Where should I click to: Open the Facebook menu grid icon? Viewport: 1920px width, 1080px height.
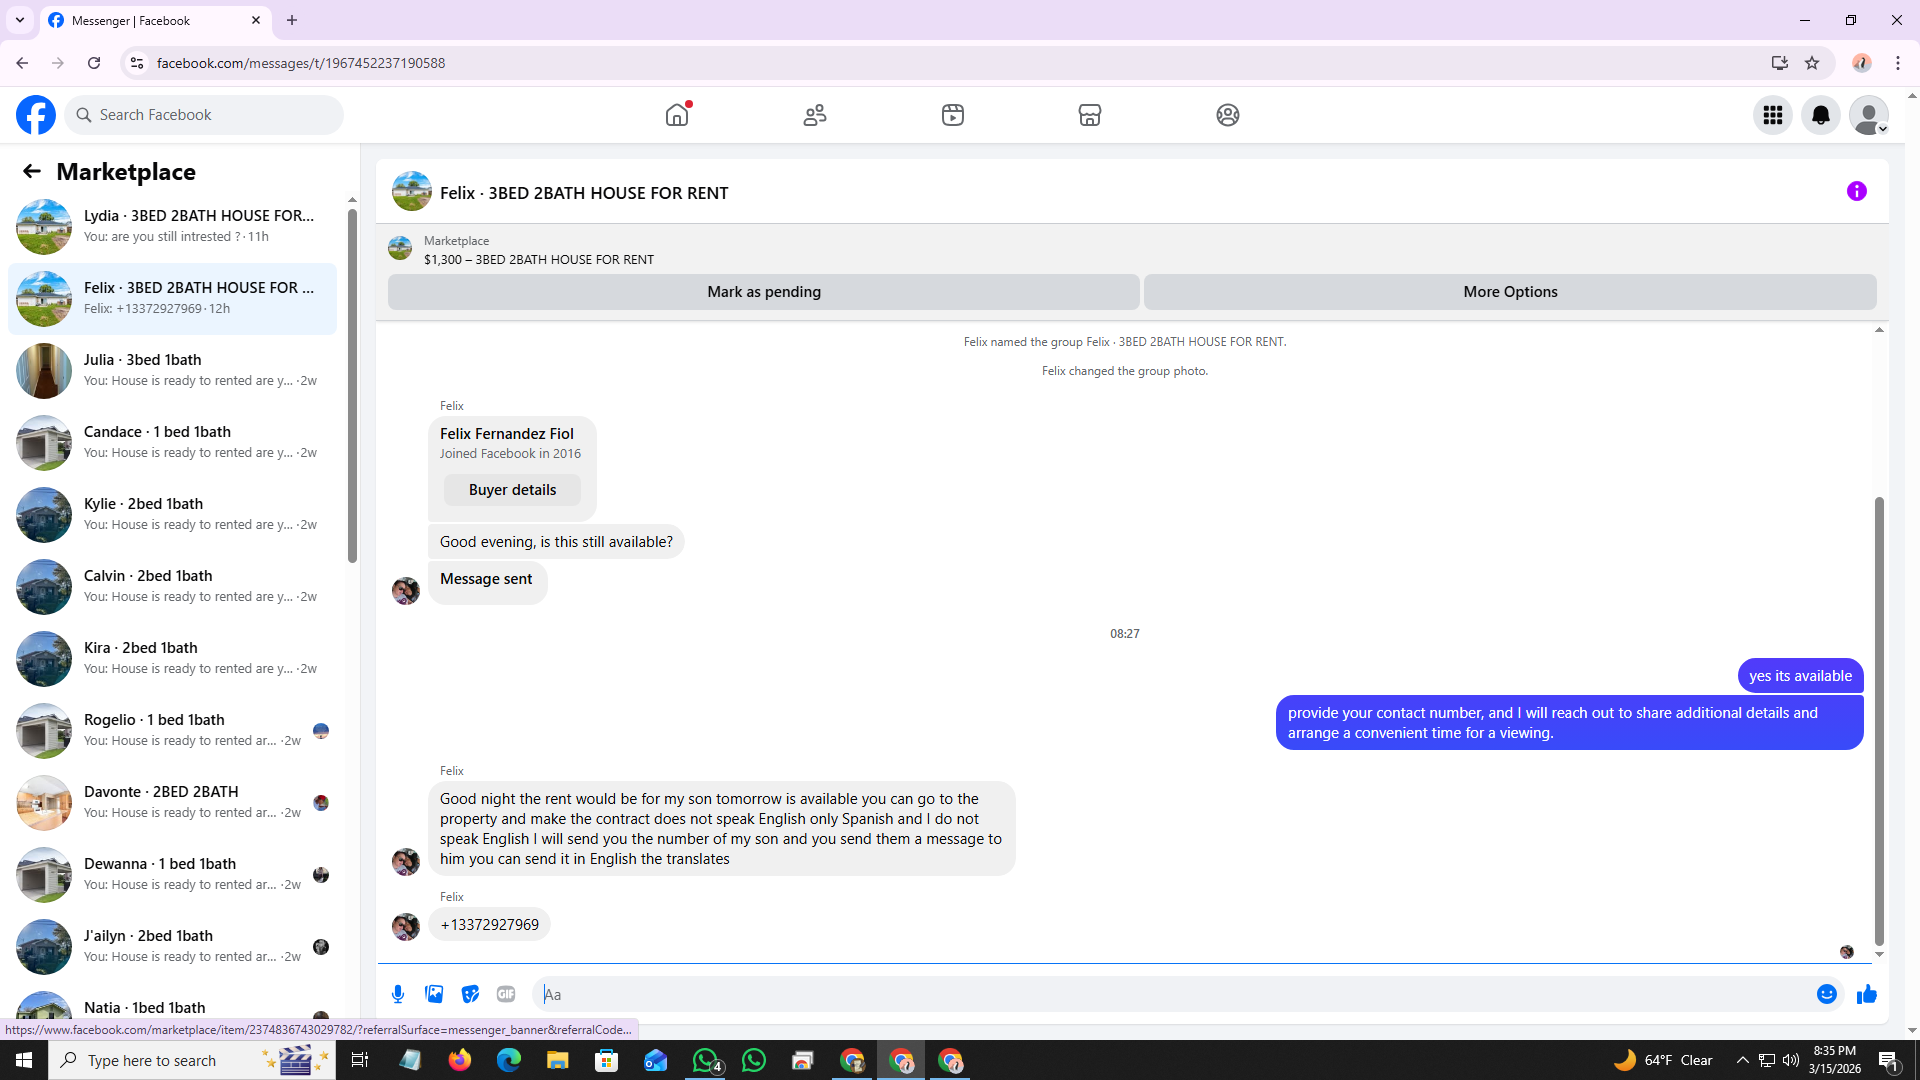point(1773,115)
